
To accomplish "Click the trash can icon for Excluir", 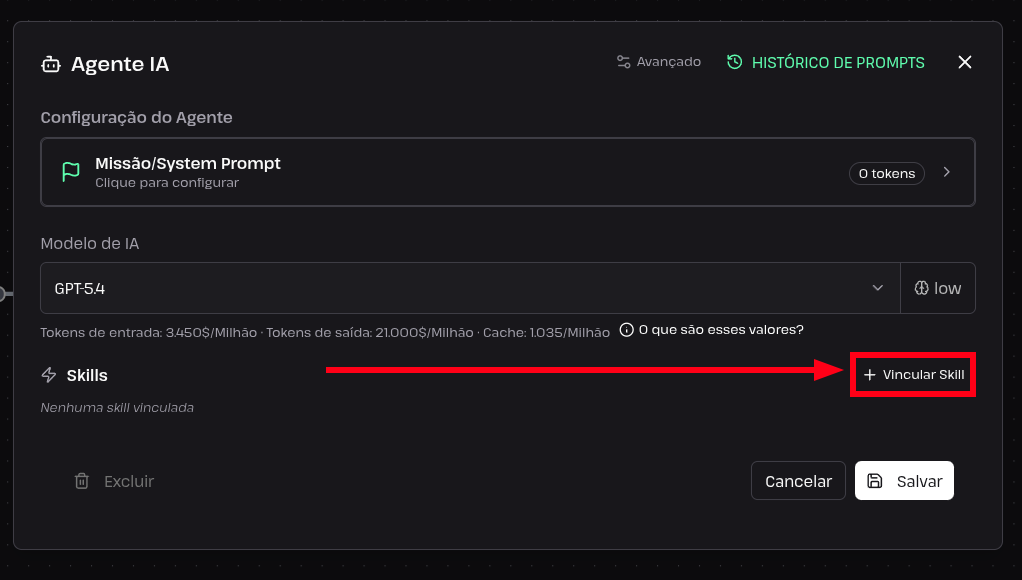I will [81, 481].
